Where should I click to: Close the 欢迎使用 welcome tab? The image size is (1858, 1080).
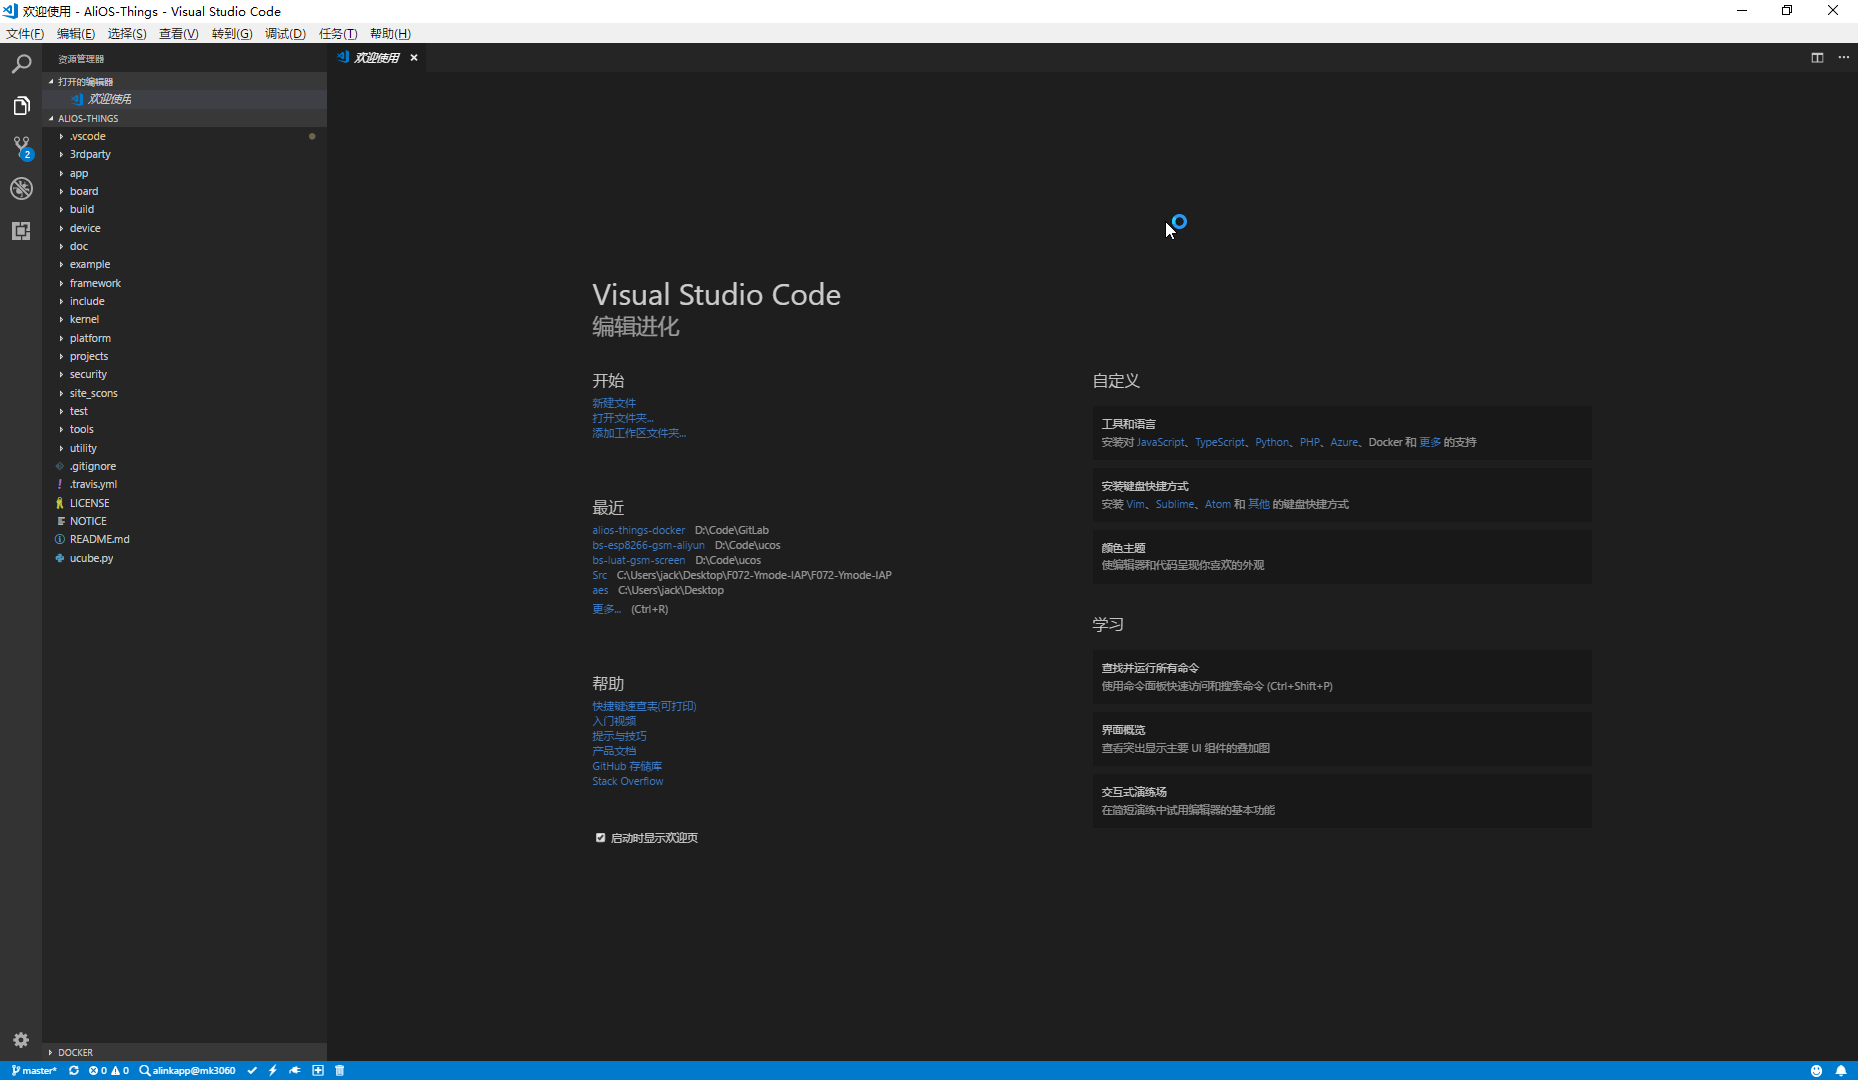(414, 58)
